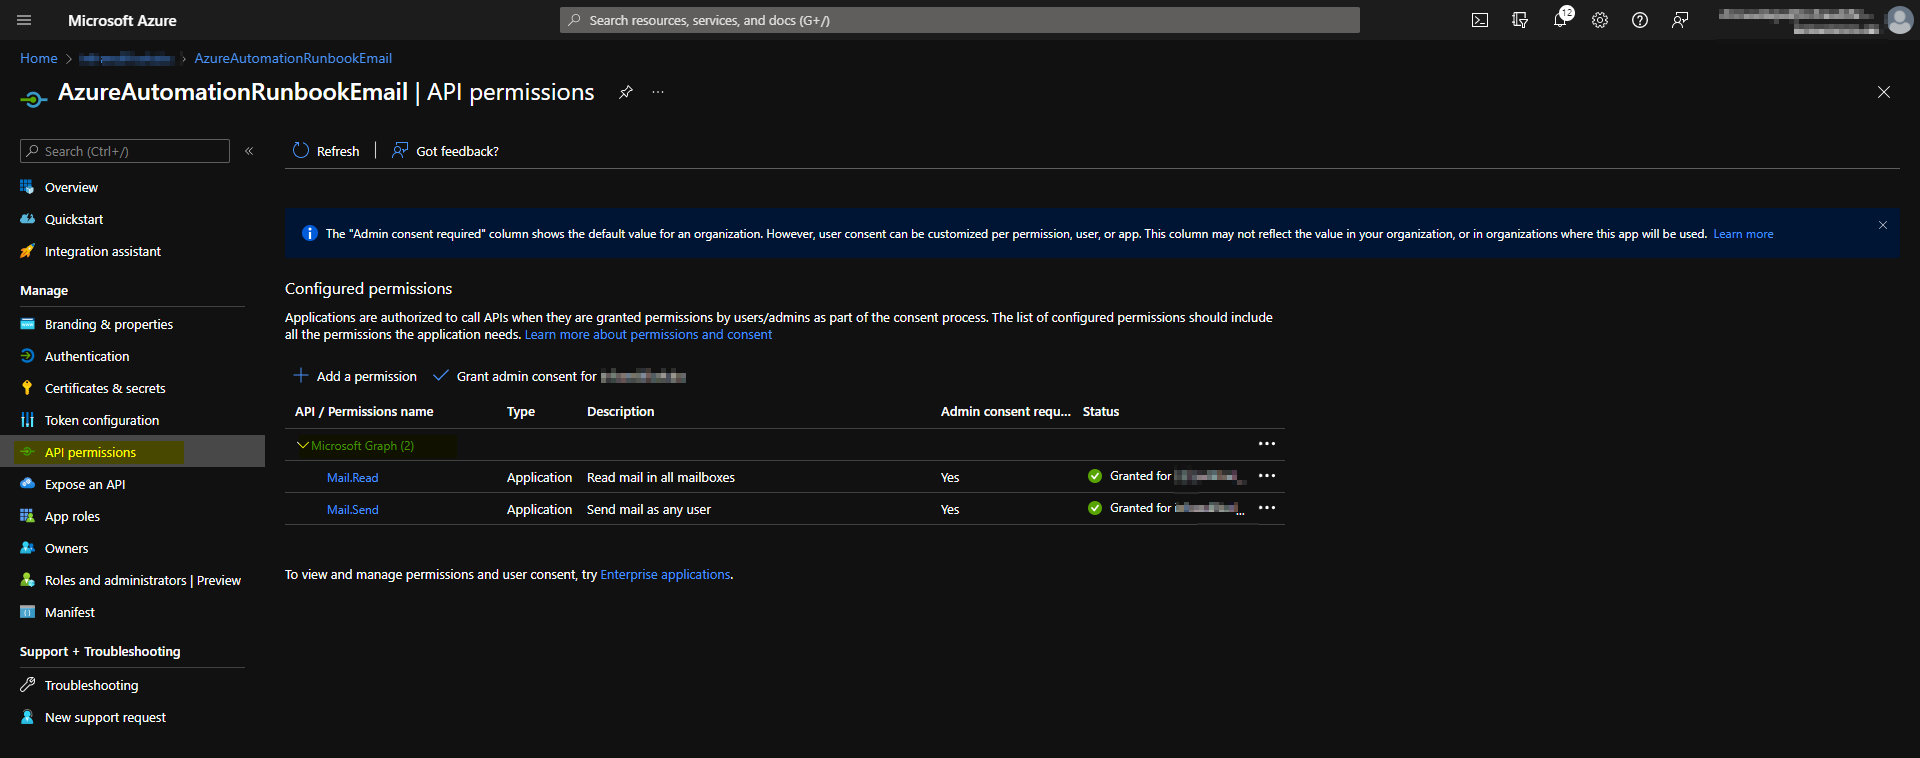The image size is (1920, 758).
Task: Go to Home breadcrumb
Action: point(39,58)
